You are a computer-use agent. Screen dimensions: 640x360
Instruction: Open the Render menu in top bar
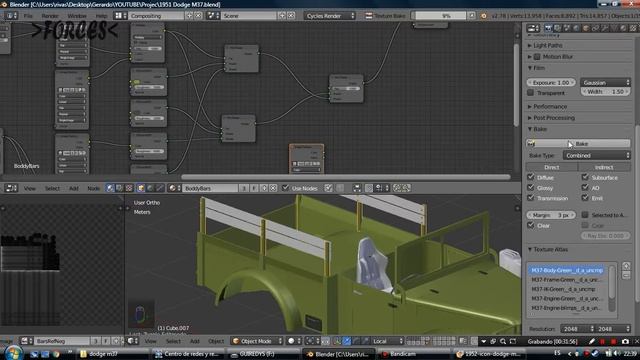tap(50, 16)
